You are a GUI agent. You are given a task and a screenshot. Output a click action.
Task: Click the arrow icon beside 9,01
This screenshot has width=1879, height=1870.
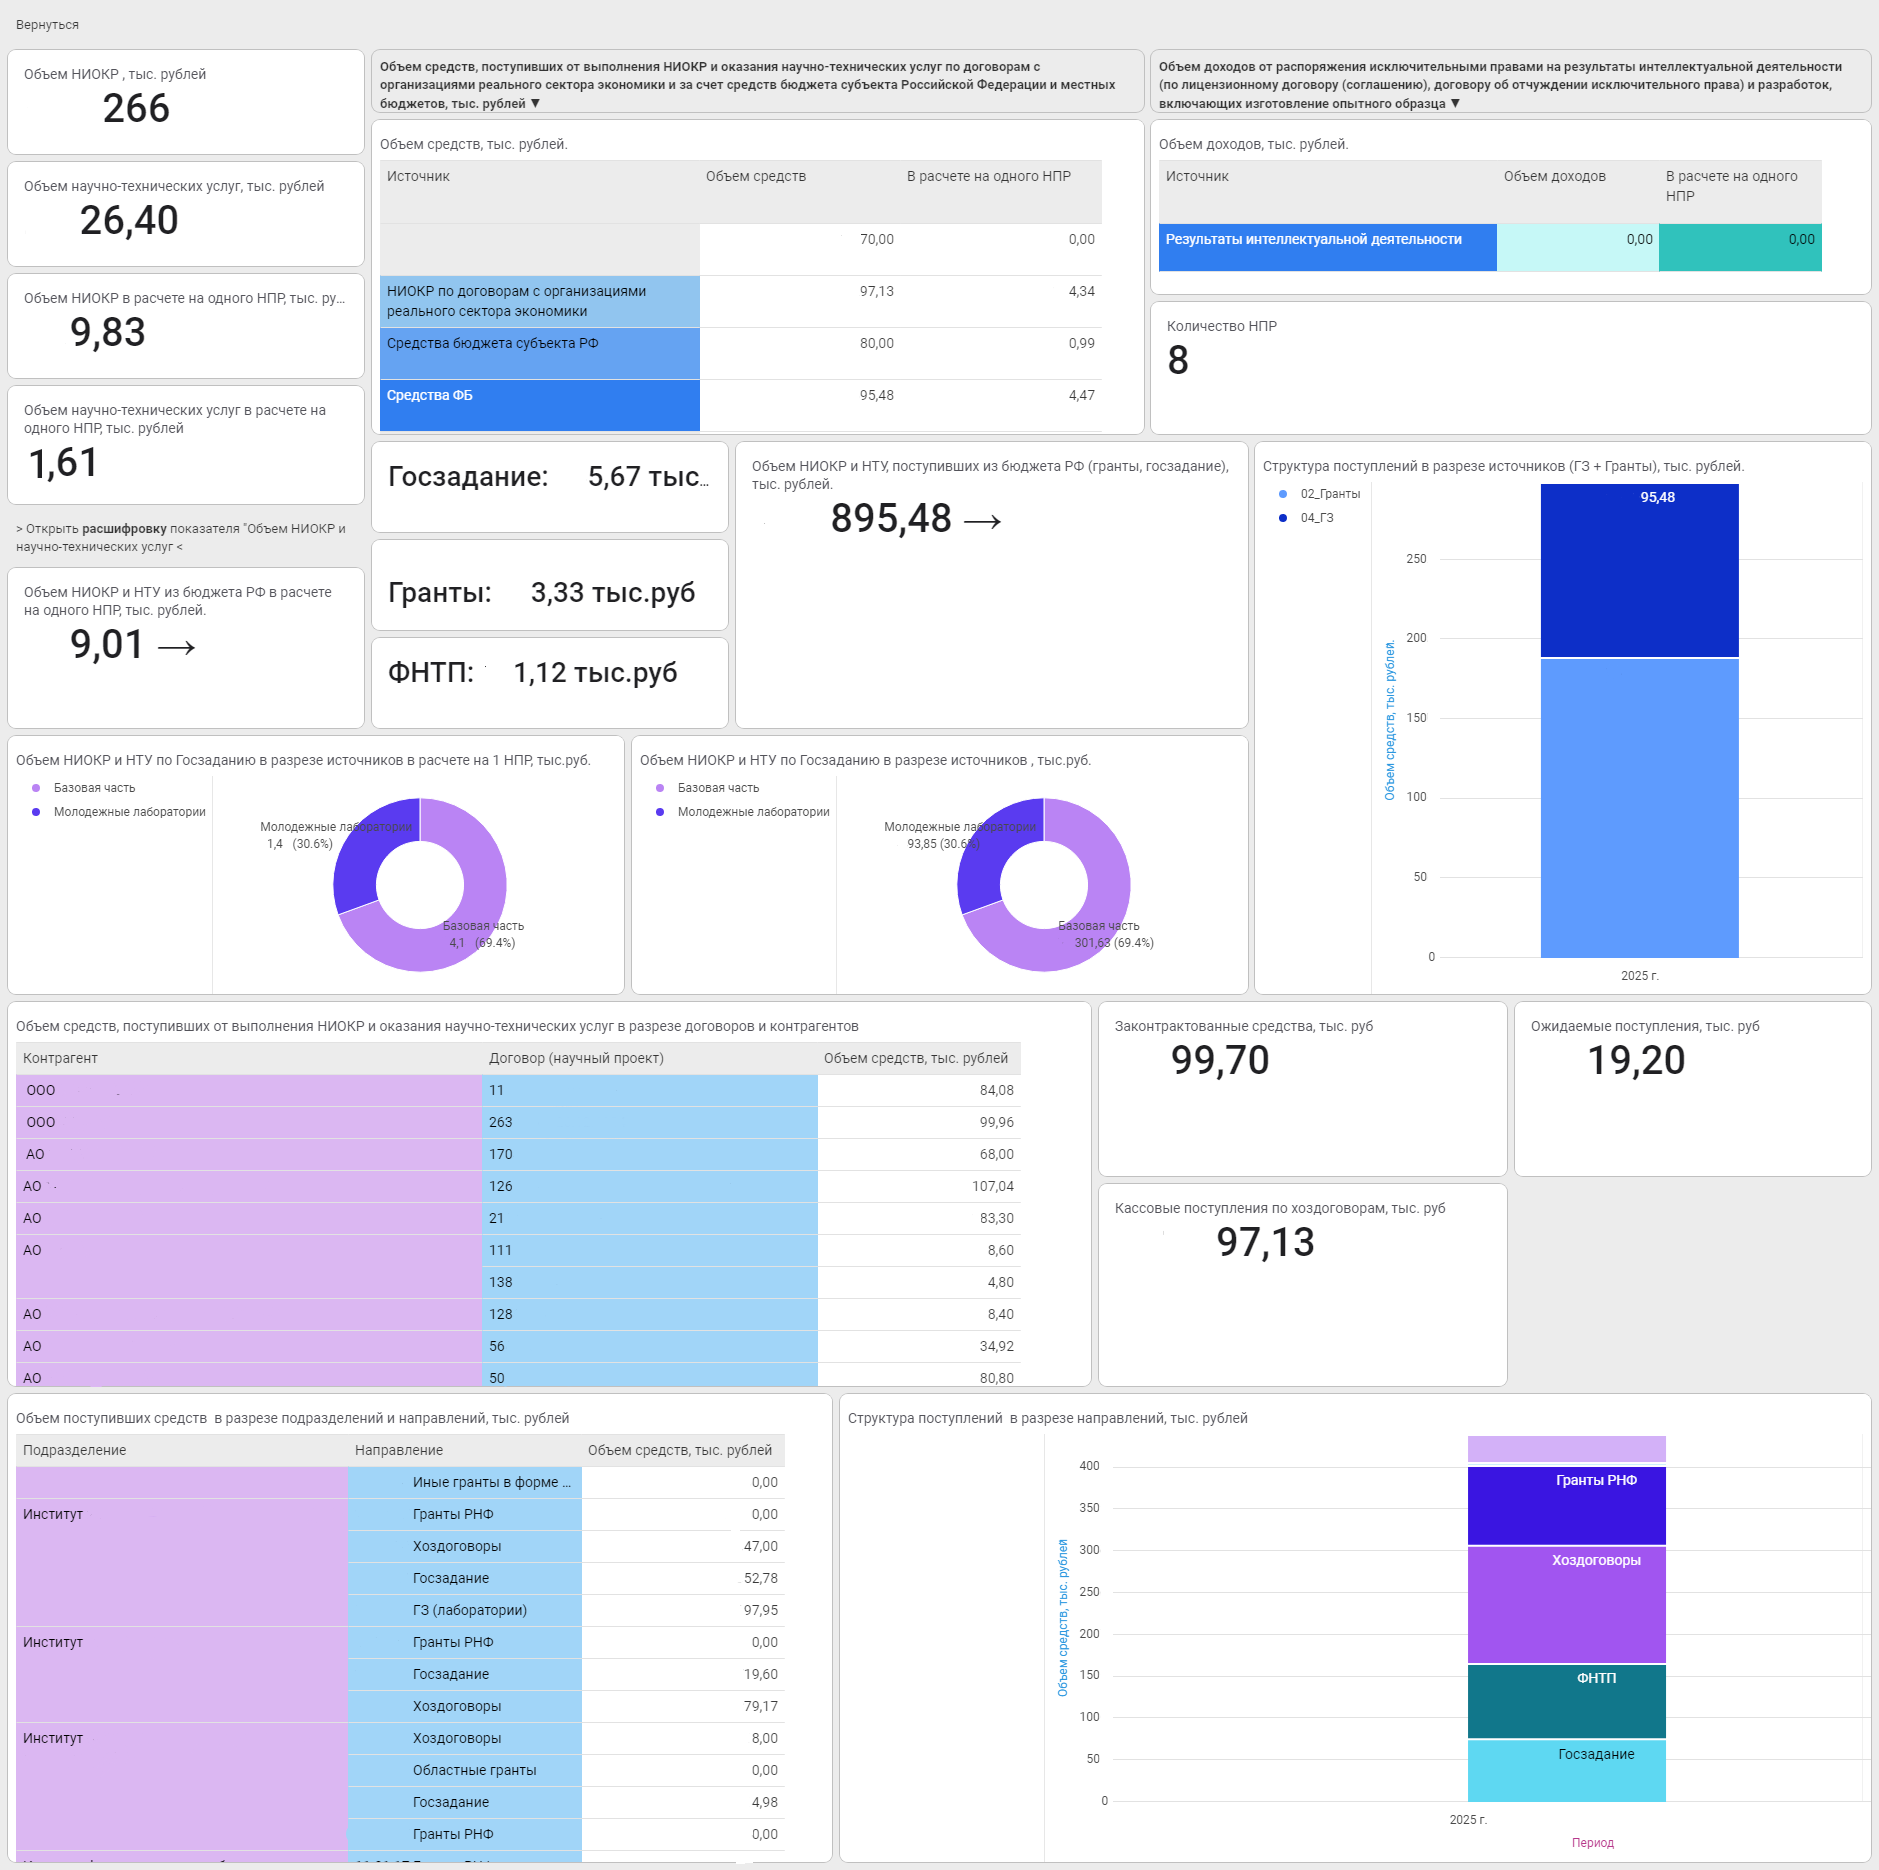[x=176, y=648]
